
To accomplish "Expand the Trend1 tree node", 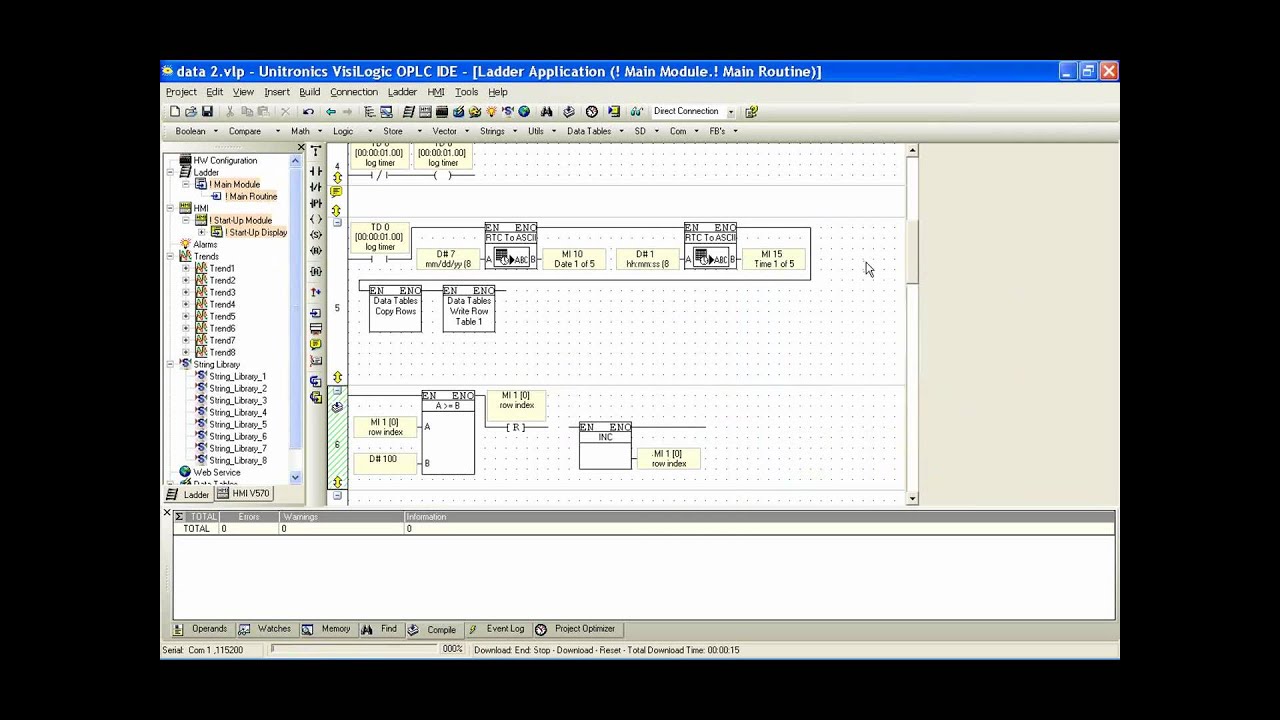I will click(x=186, y=269).
